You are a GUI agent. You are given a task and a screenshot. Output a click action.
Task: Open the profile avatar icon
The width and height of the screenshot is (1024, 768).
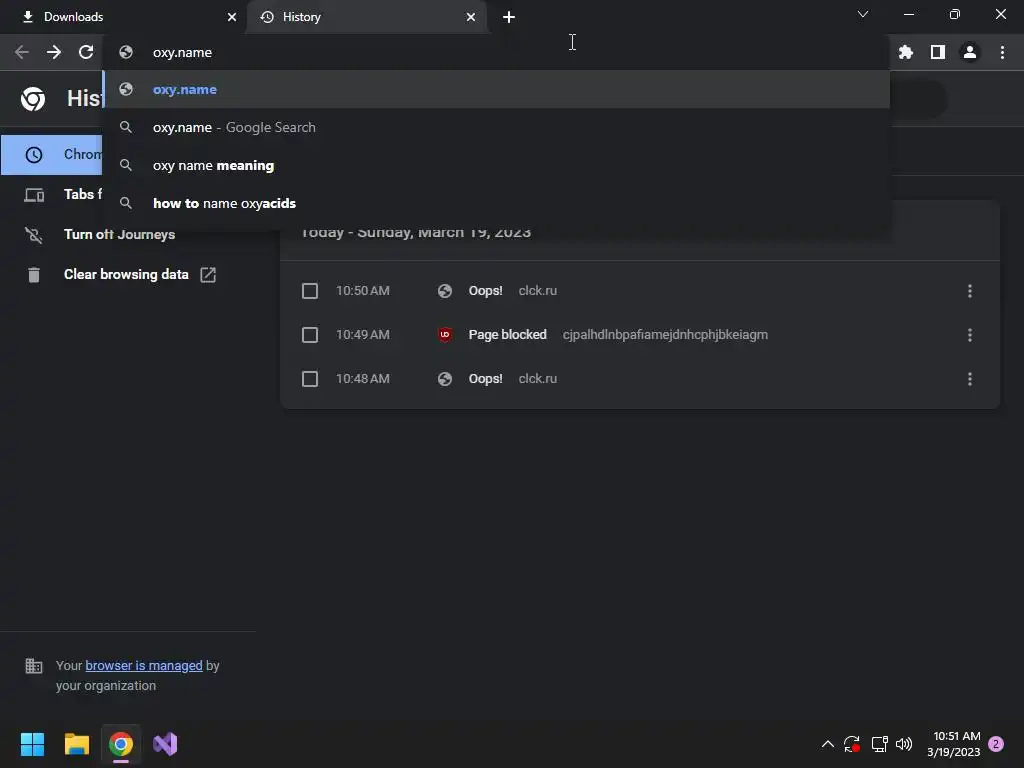970,52
